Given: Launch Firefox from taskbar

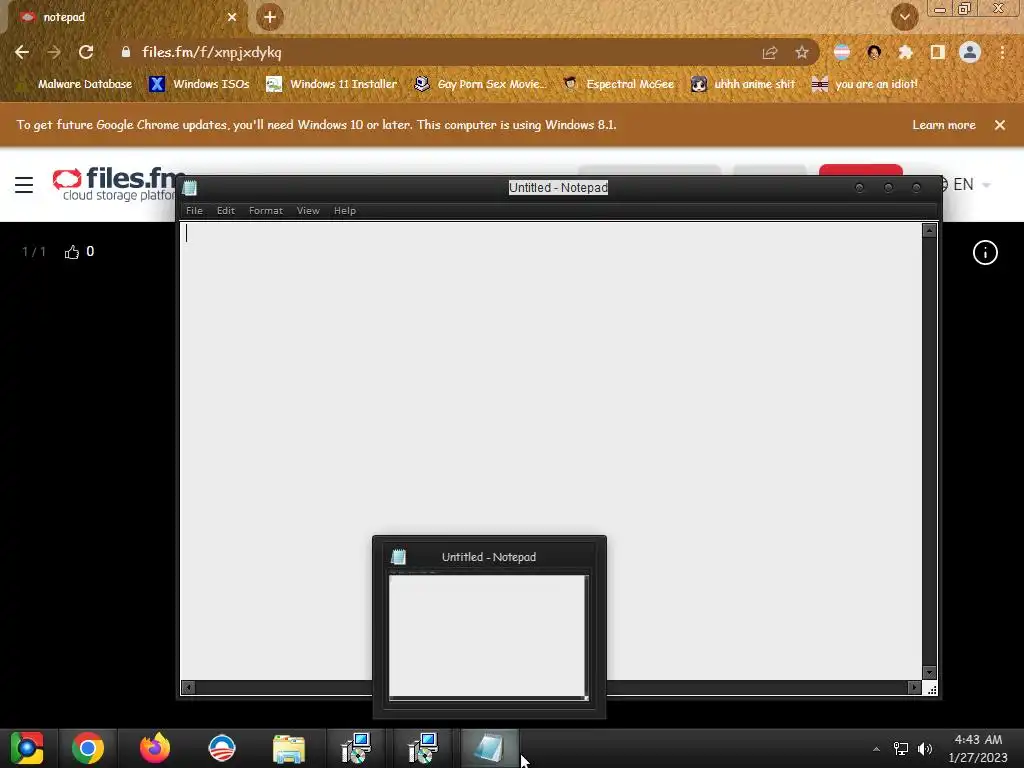Looking at the screenshot, I should [155, 748].
